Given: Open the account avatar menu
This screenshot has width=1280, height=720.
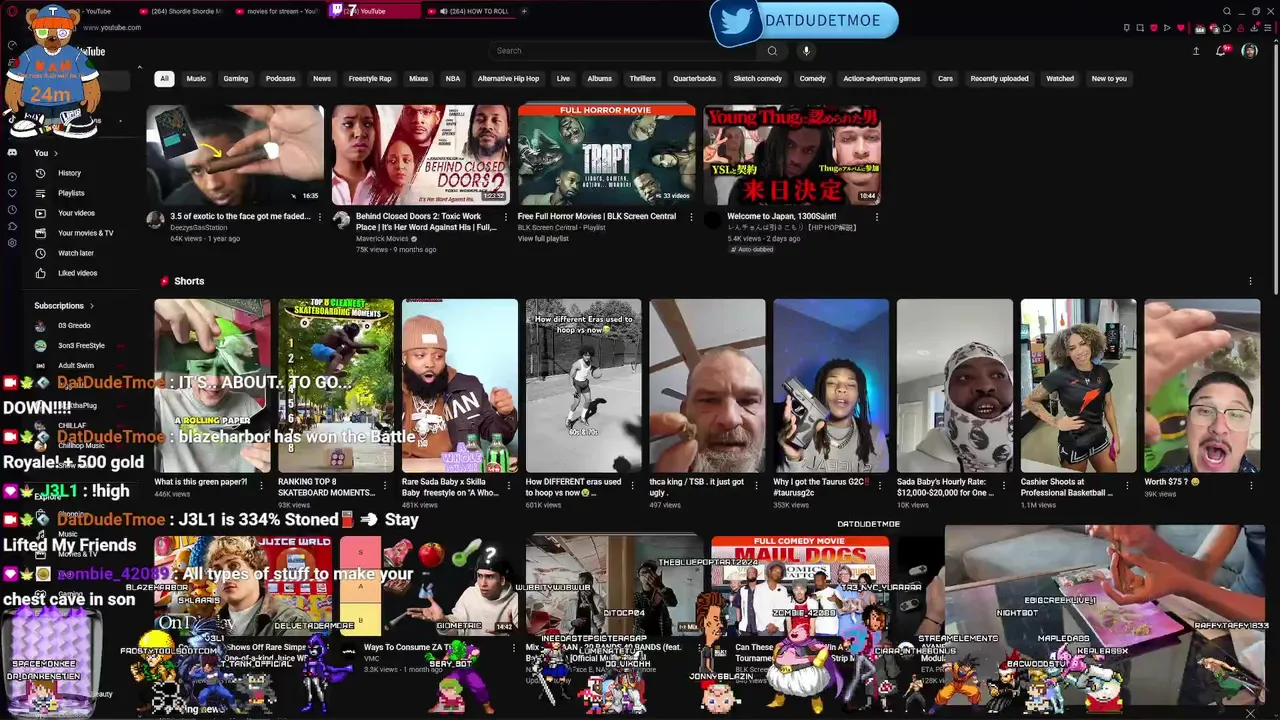Looking at the screenshot, I should pyautogui.click(x=1249, y=51).
